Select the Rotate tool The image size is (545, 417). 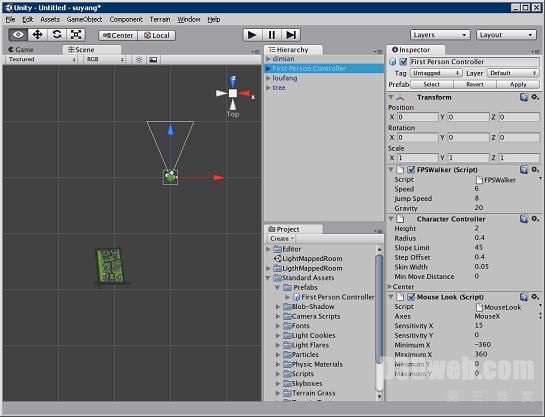tap(57, 35)
